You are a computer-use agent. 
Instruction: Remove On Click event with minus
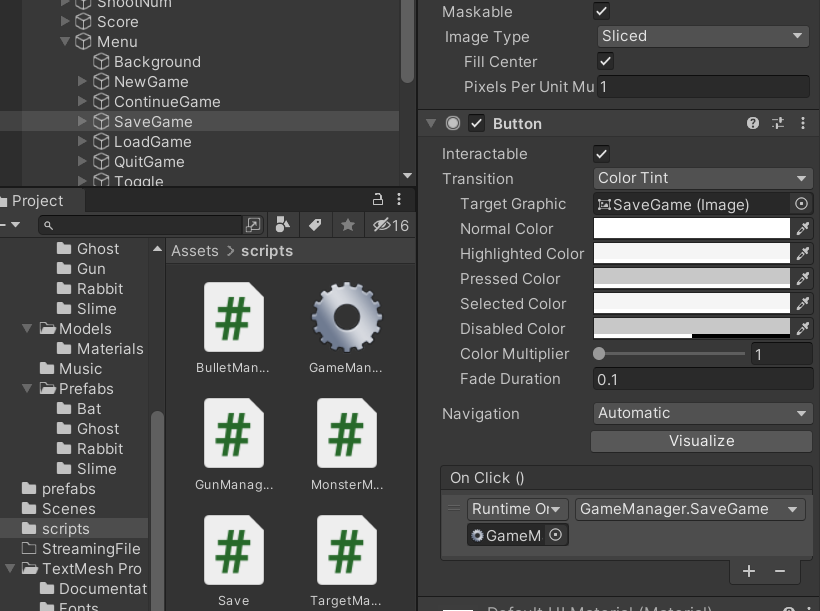[x=780, y=571]
